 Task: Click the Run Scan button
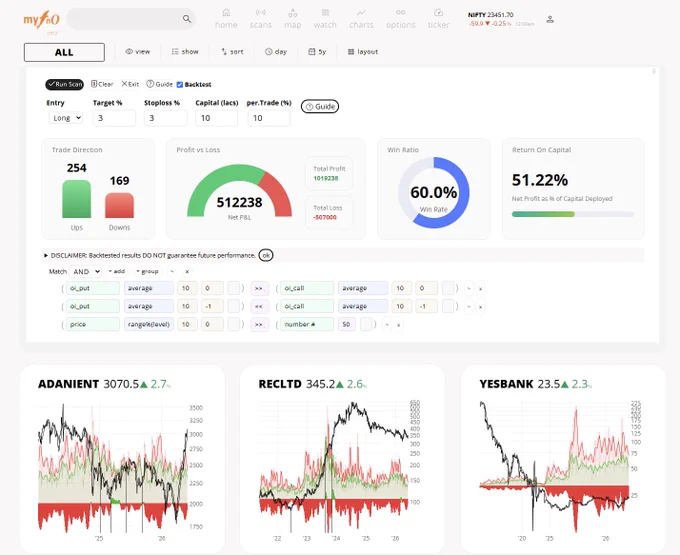click(65, 84)
